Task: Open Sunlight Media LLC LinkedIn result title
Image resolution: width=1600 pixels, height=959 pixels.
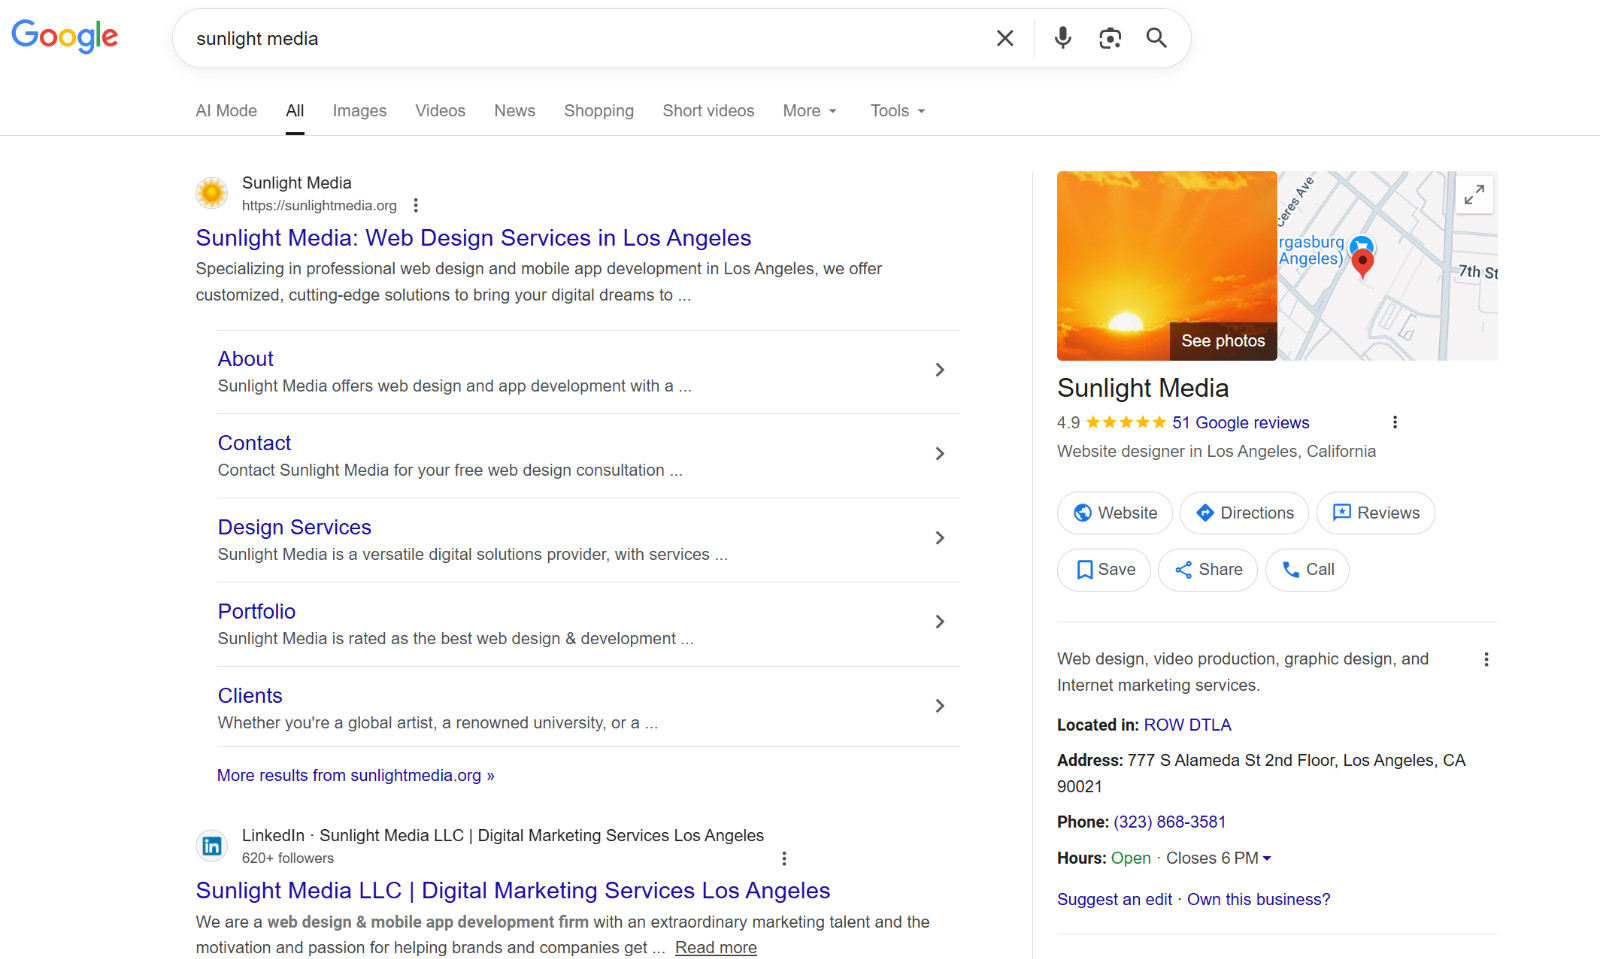Action: coord(513,890)
